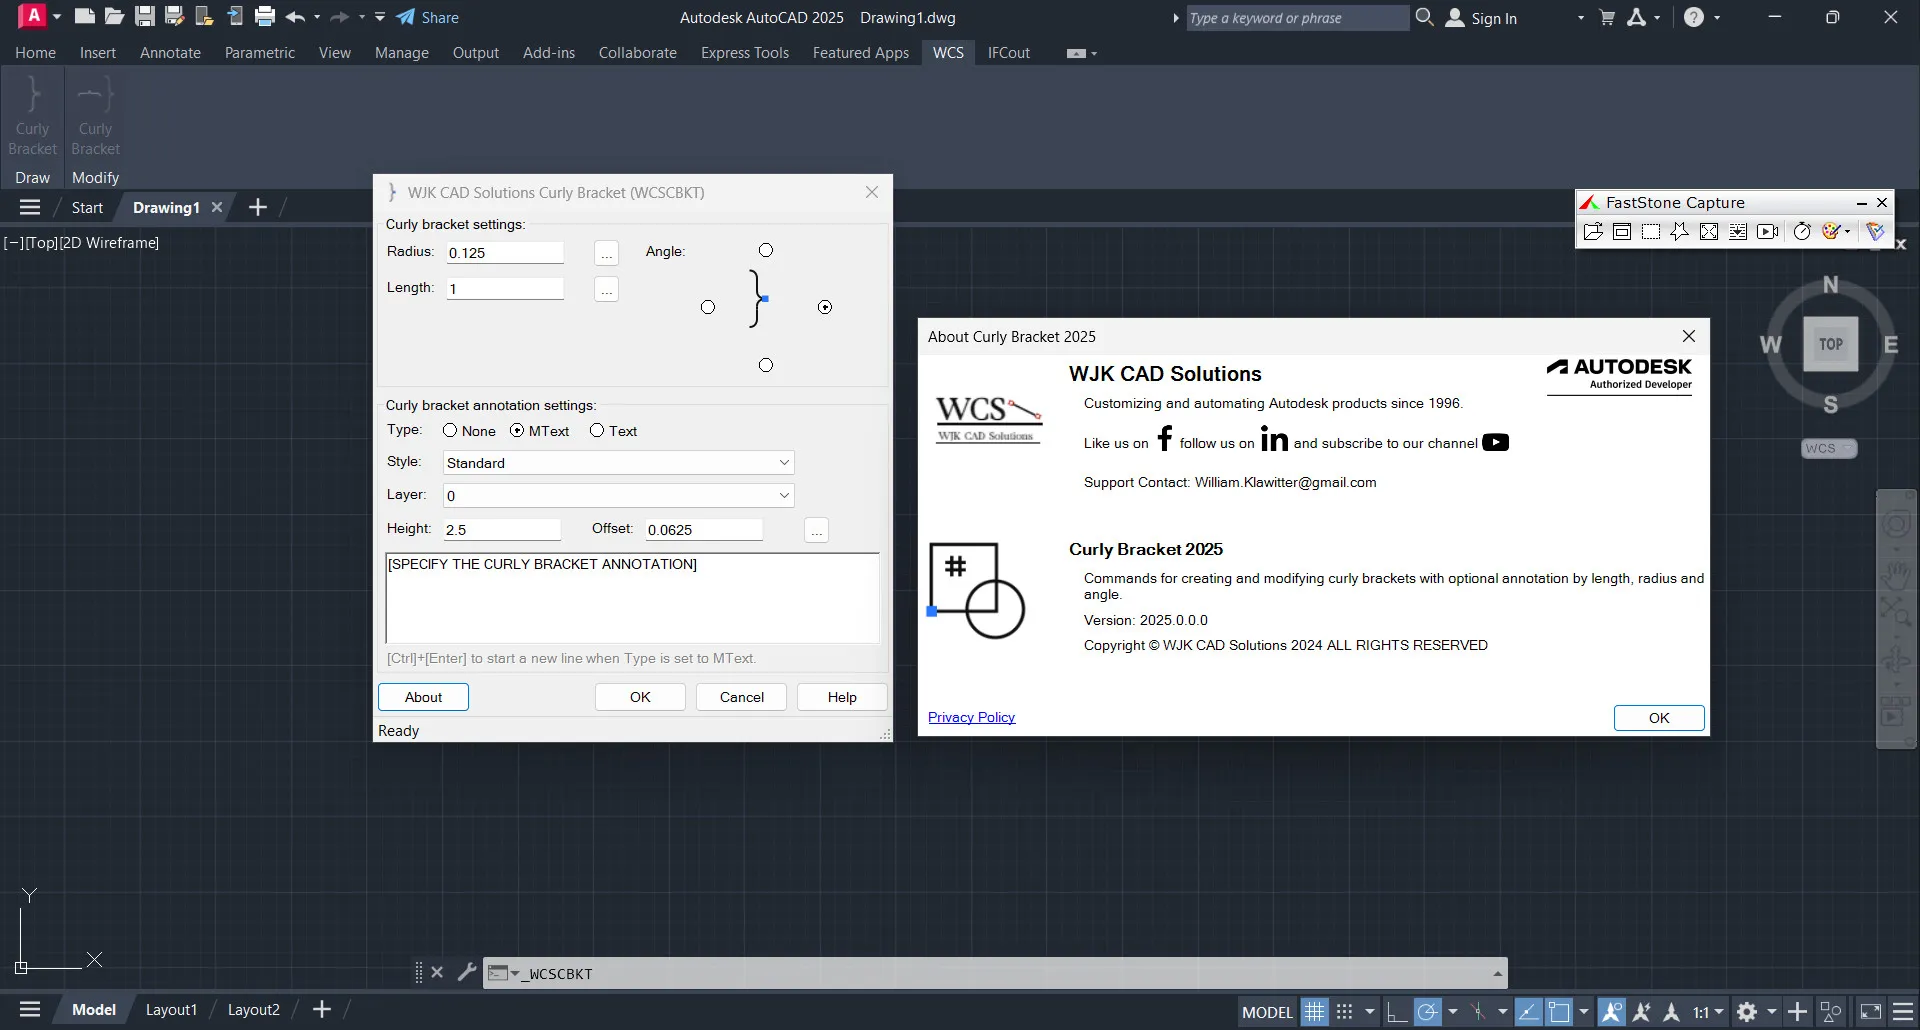Open the Style dropdown showing Standard
1920x1030 pixels.
pyautogui.click(x=785, y=462)
